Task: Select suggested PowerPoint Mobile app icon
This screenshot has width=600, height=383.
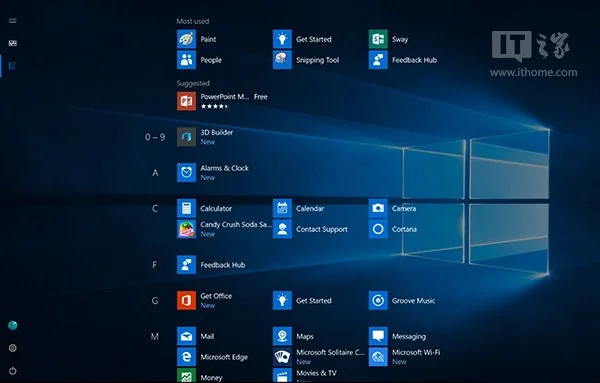Action: coord(186,101)
